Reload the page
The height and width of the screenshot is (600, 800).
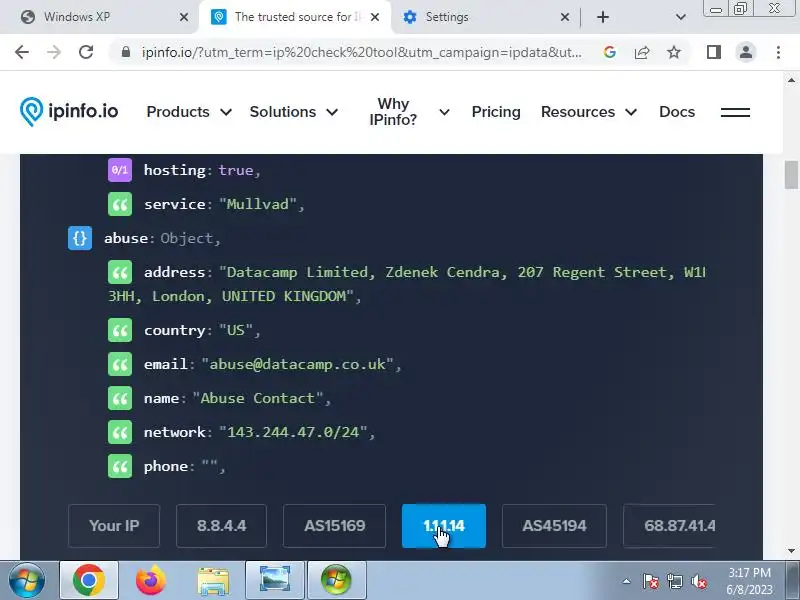point(86,52)
